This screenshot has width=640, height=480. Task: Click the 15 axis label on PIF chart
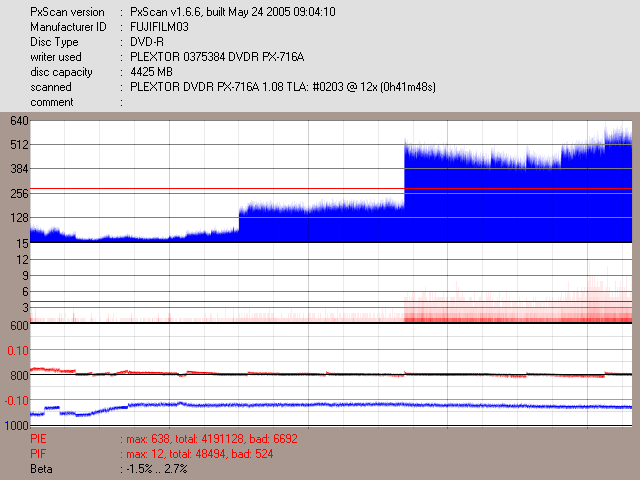coord(22,244)
